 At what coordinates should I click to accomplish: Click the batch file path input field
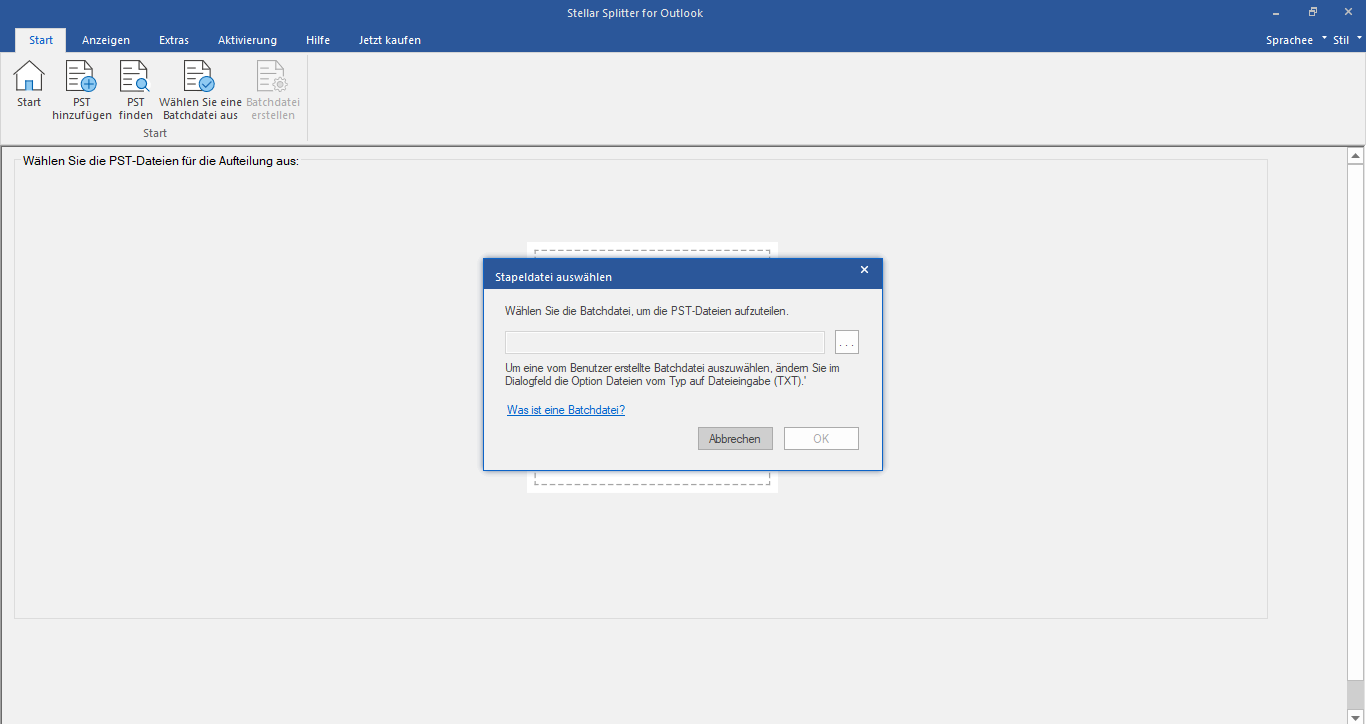pos(665,343)
